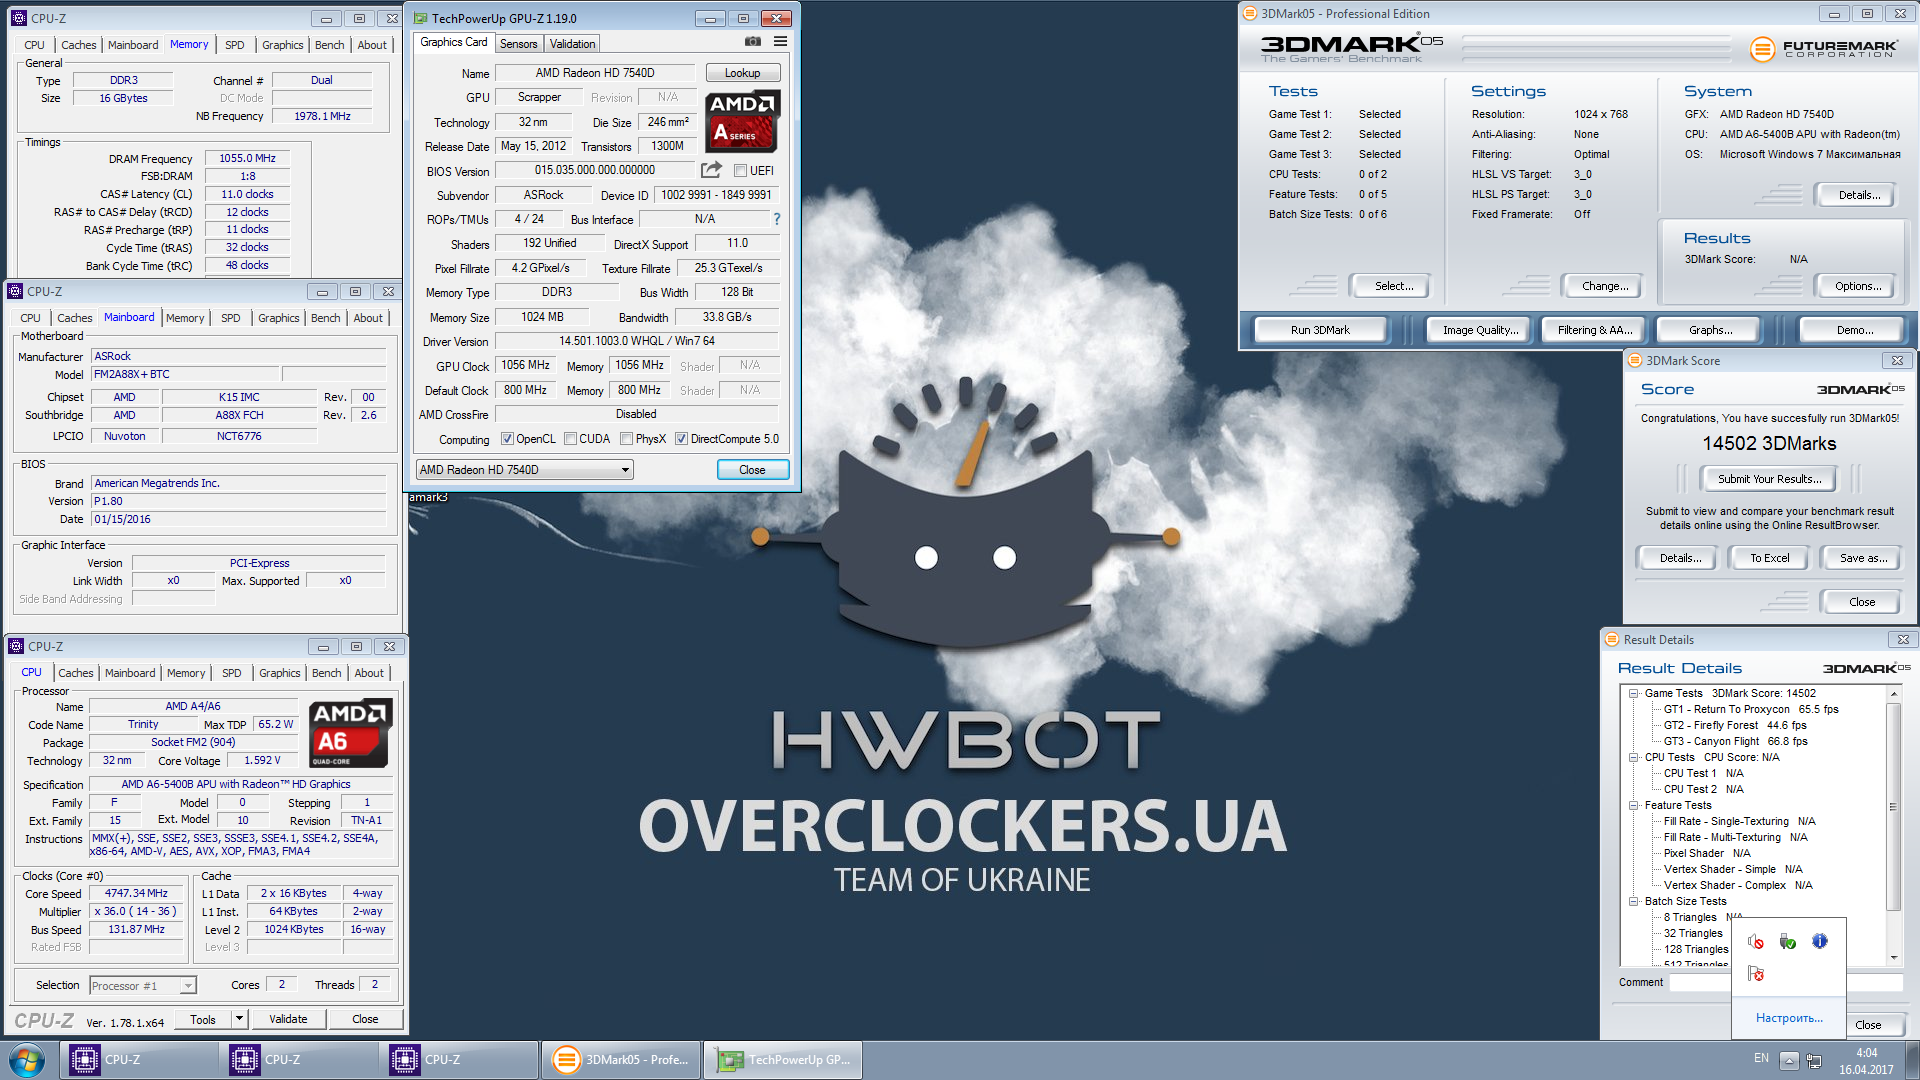This screenshot has height=1080, width=1920.
Task: Click the Change button under Settings
Action: coord(1604,286)
